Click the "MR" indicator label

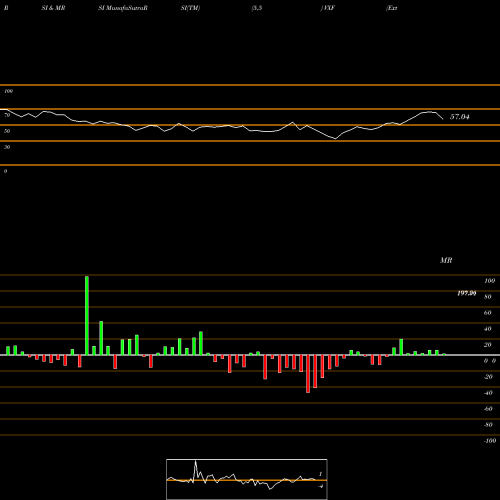click(446, 260)
